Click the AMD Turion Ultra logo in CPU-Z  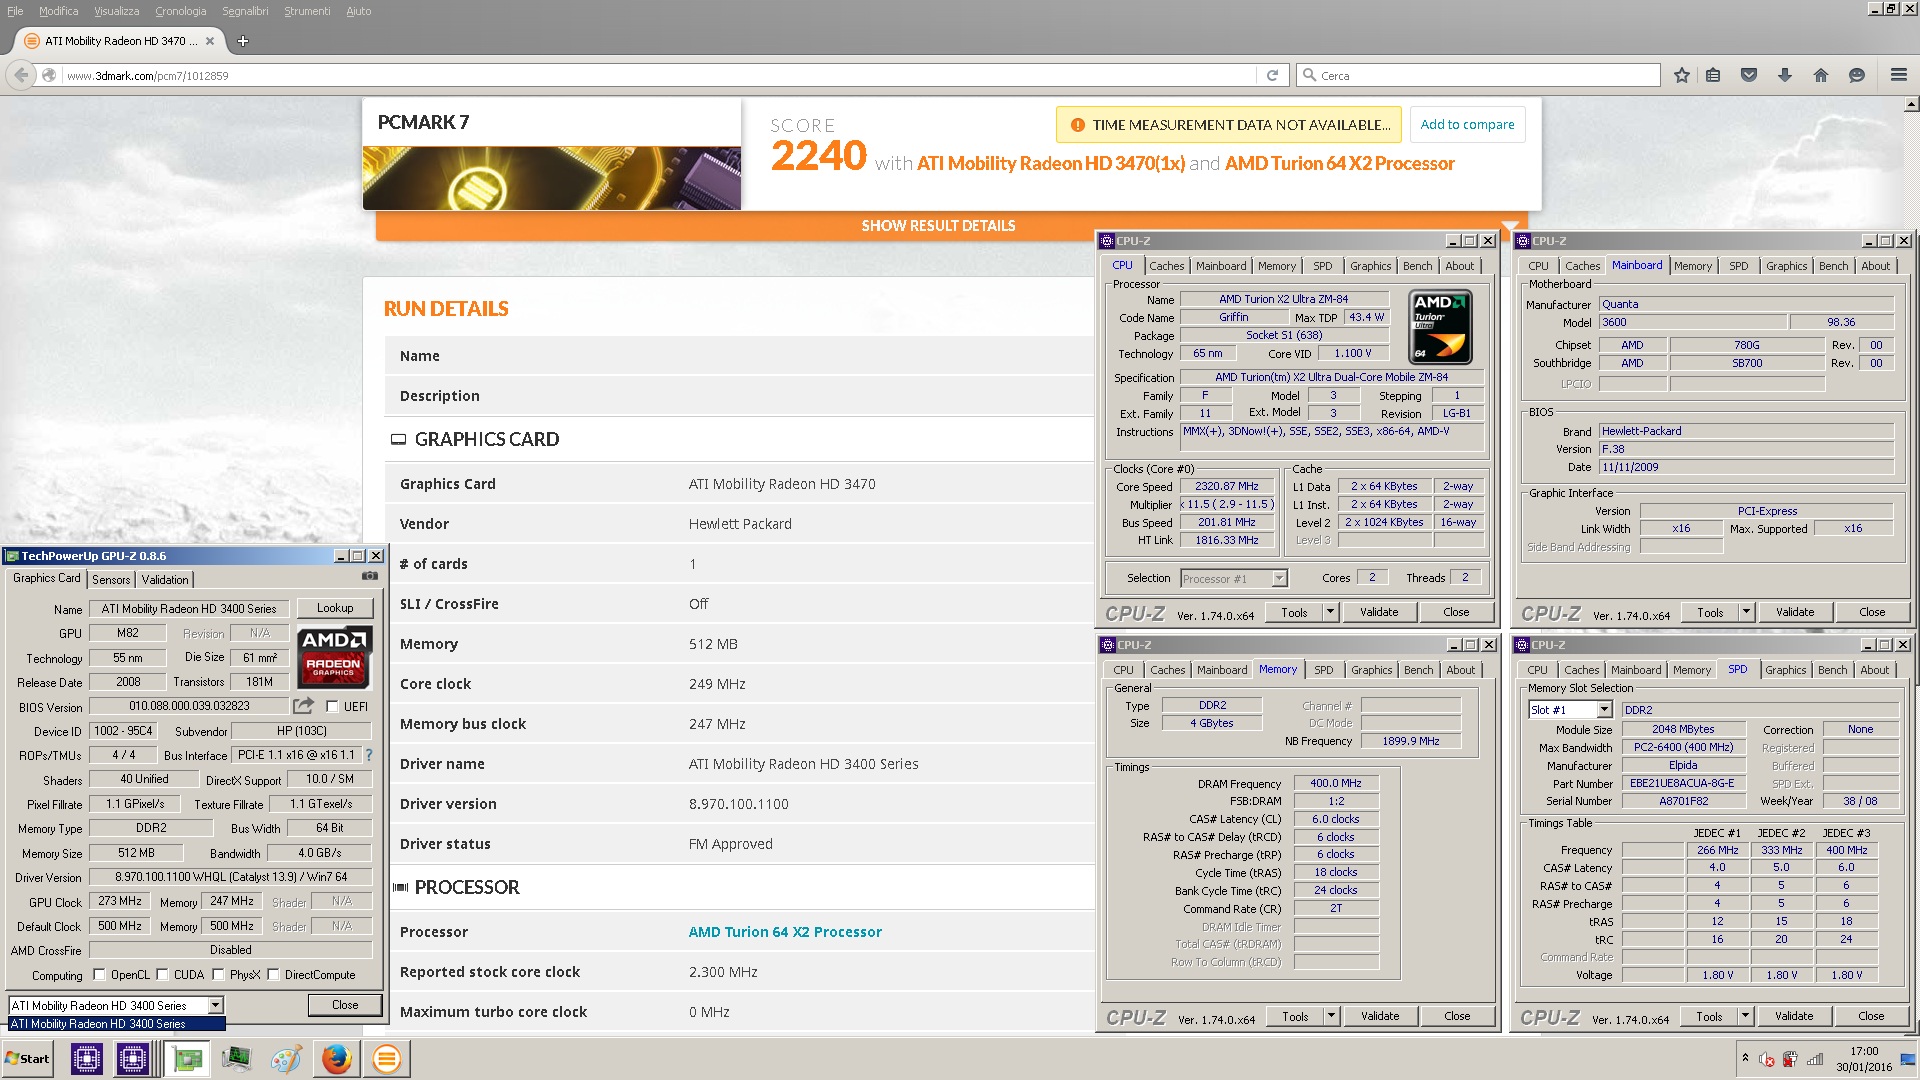point(1440,326)
